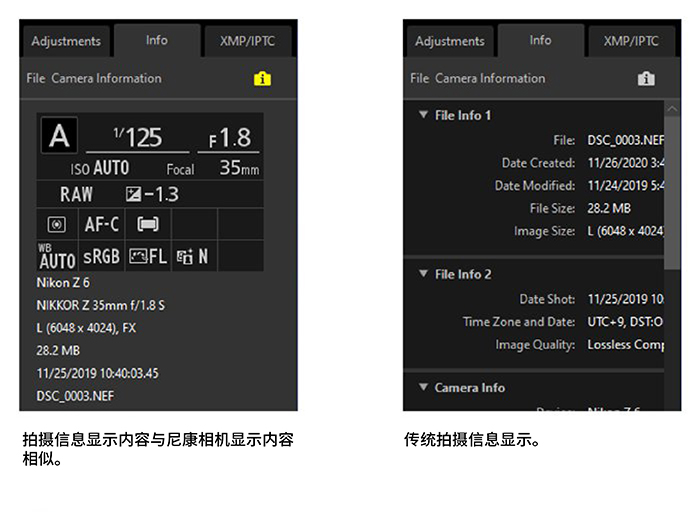Click the matrix metering icon
The image size is (700, 517).
coord(55,225)
